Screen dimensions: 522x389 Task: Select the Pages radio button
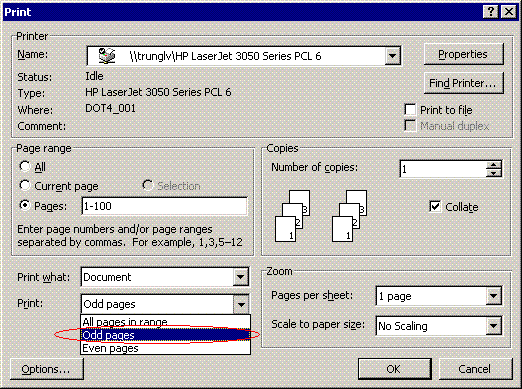[x=25, y=205]
